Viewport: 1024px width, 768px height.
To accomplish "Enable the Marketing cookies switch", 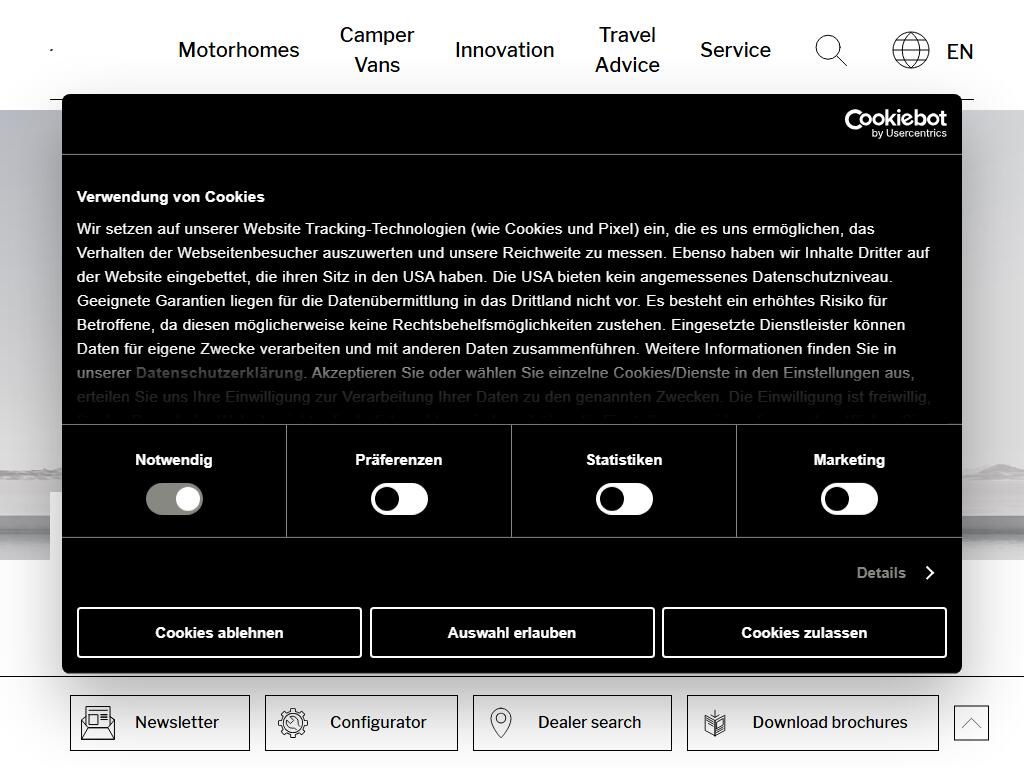I will click(849, 499).
